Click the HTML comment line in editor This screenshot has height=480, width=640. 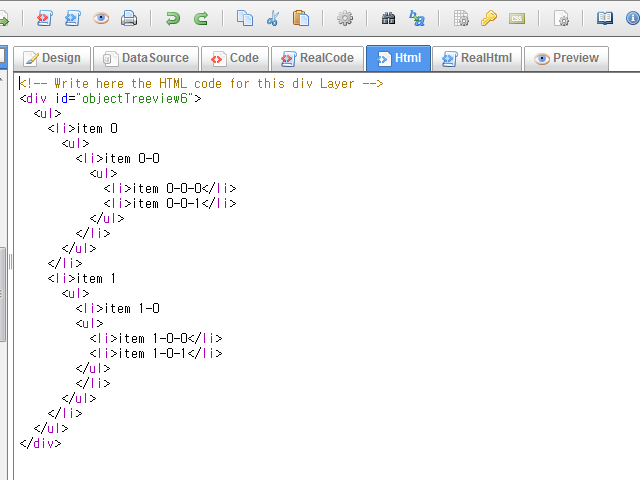(x=200, y=84)
